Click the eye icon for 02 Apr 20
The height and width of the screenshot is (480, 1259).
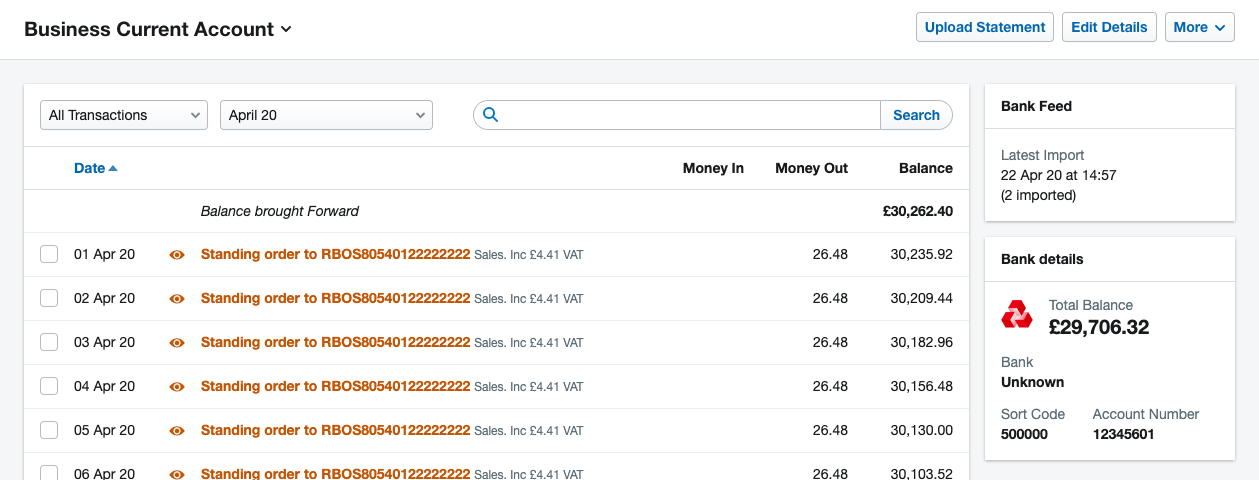tap(177, 299)
